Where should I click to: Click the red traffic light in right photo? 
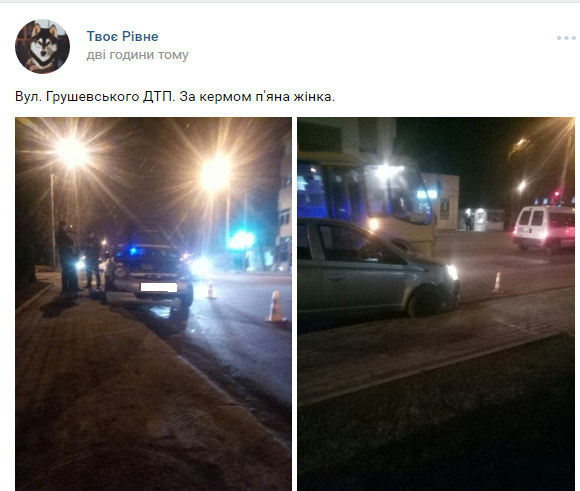[x=557, y=194]
